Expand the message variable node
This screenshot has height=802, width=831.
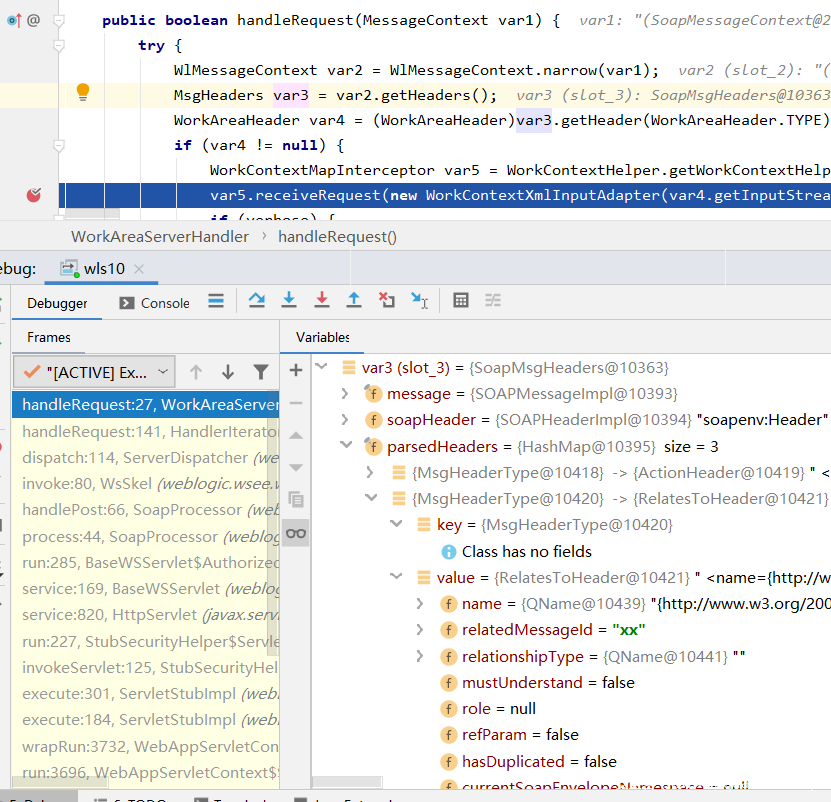pyautogui.click(x=346, y=394)
